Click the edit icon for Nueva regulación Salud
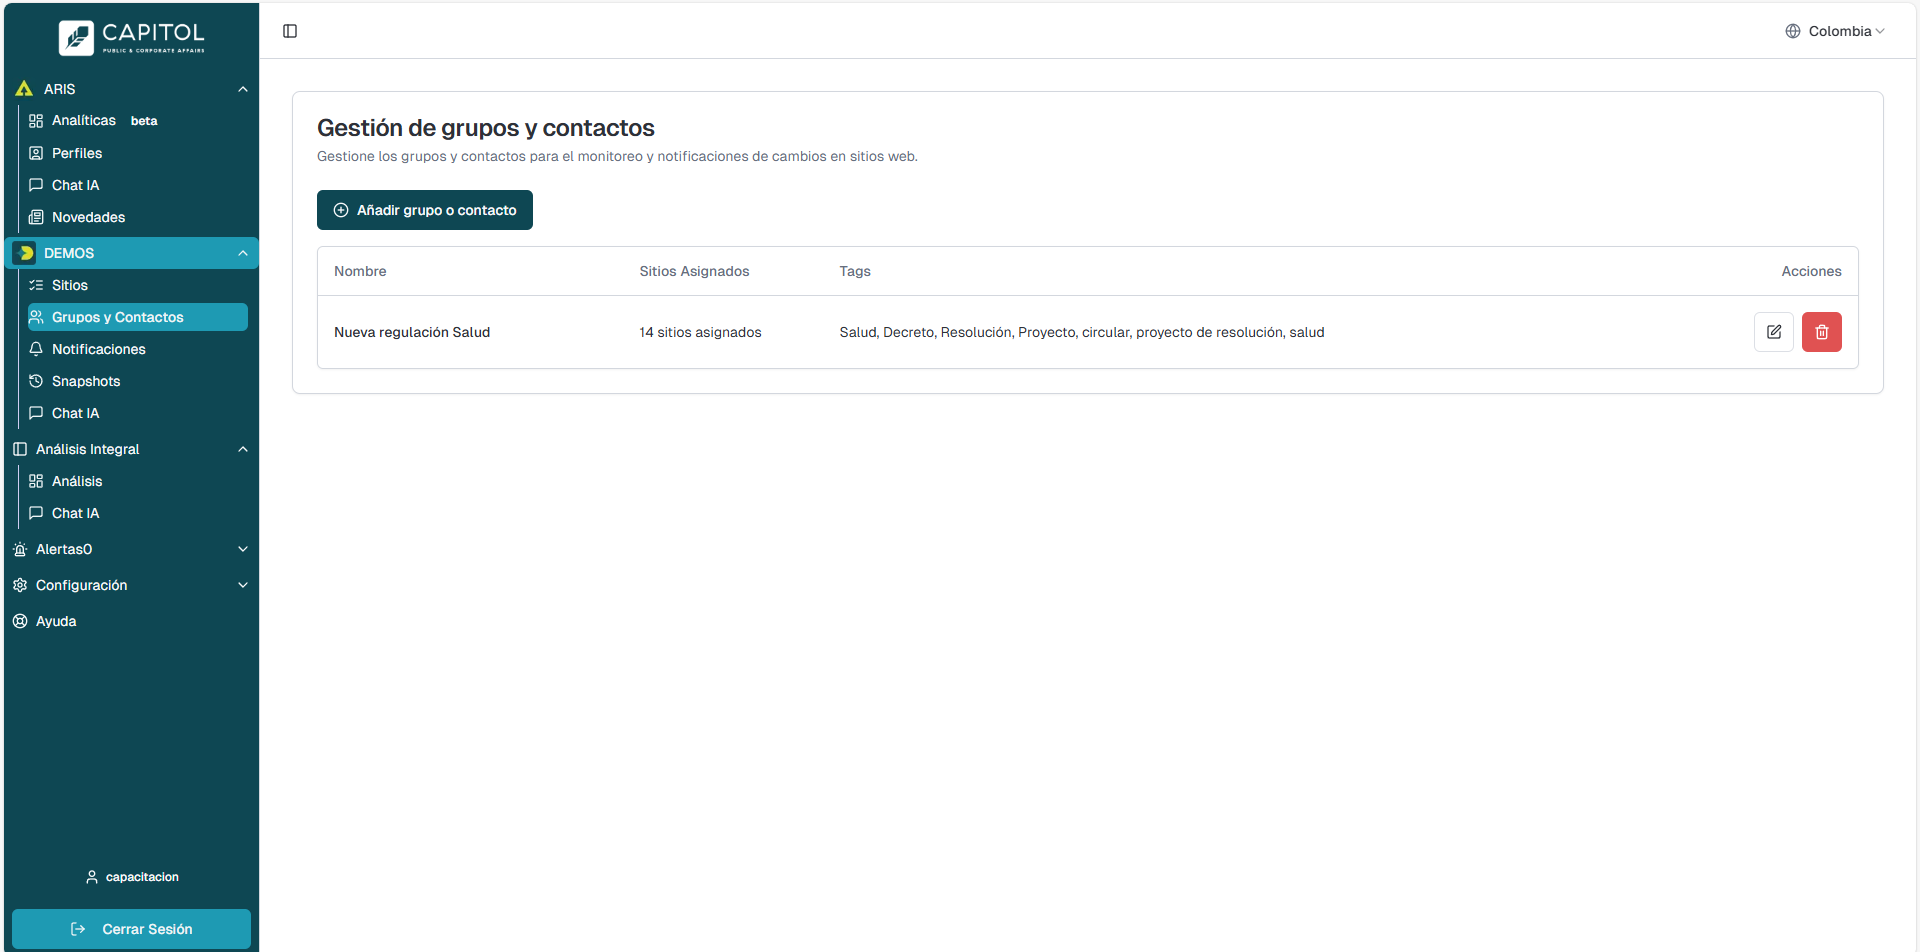The image size is (1920, 952). pyautogui.click(x=1774, y=332)
